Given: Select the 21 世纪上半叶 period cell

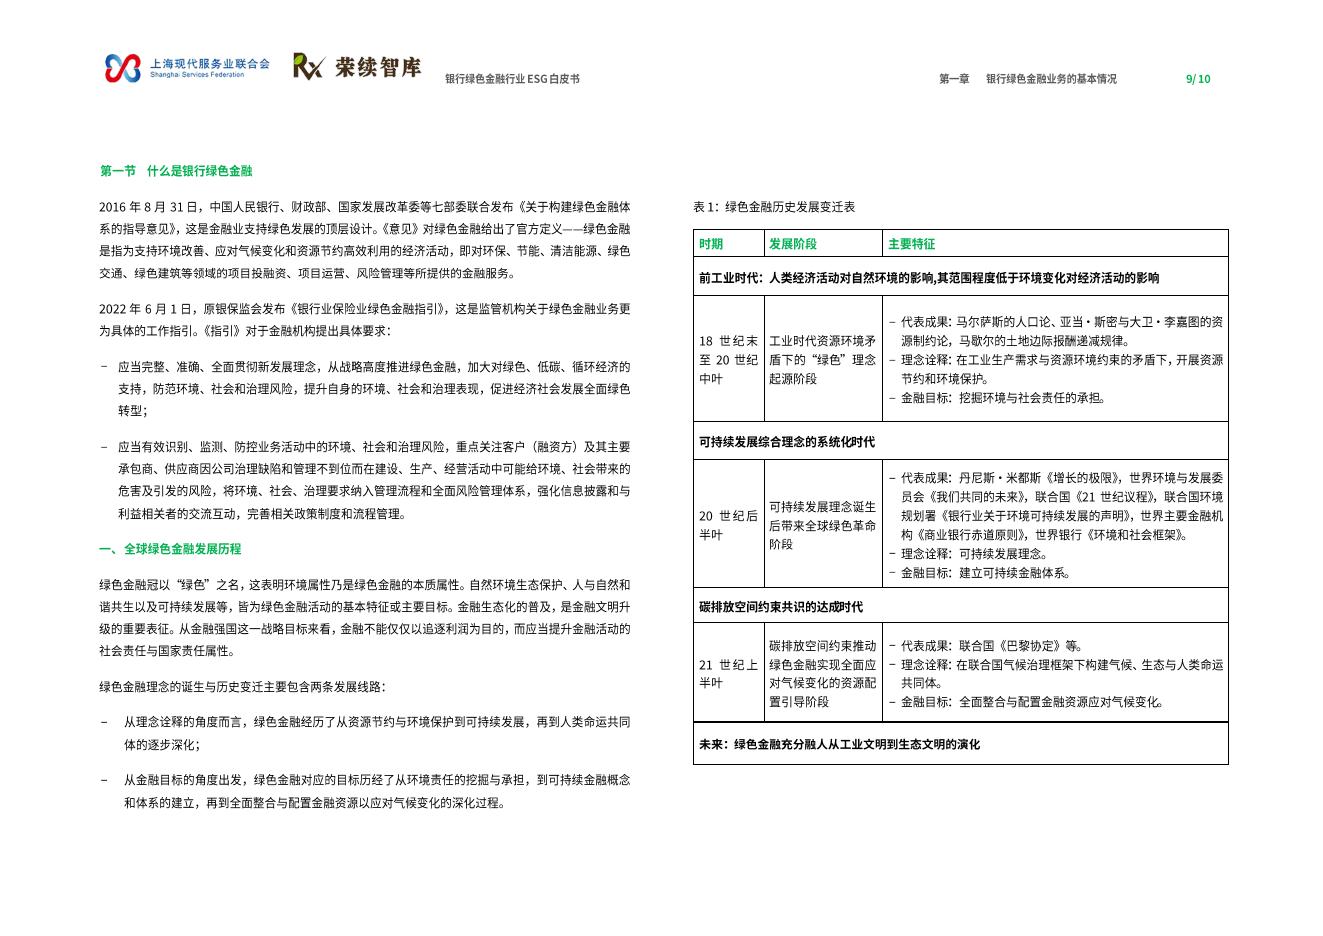Looking at the screenshot, I should 728,673.
